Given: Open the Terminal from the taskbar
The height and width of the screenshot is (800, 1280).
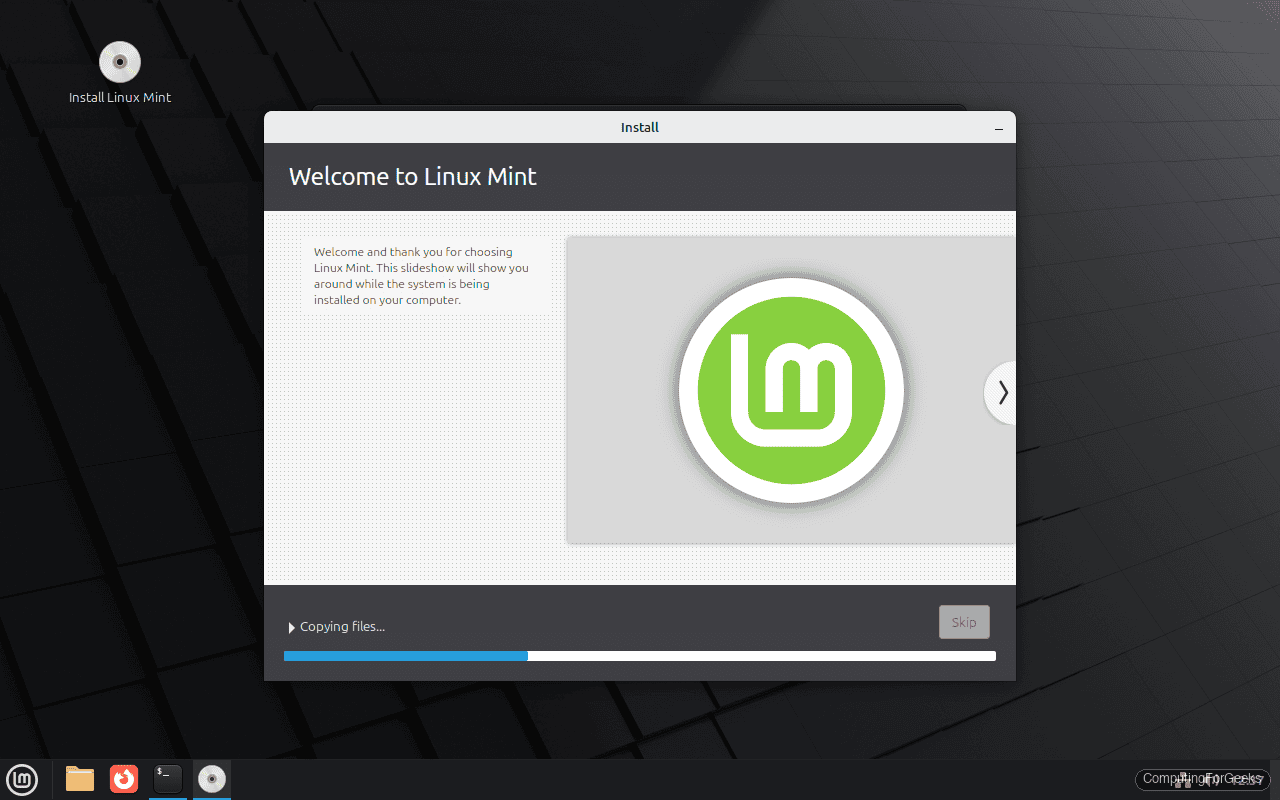Looking at the screenshot, I should (x=167, y=779).
